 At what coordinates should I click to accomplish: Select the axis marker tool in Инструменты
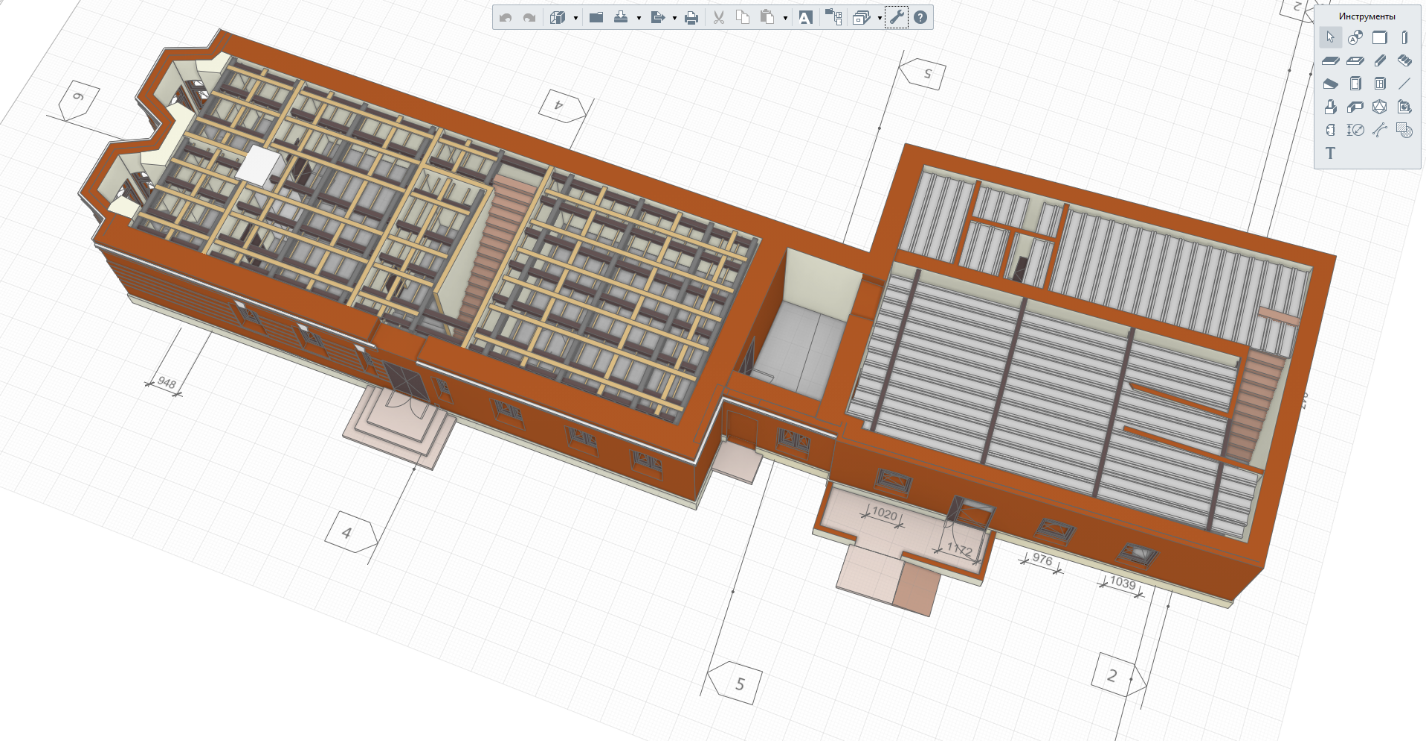pyautogui.click(x=1355, y=37)
